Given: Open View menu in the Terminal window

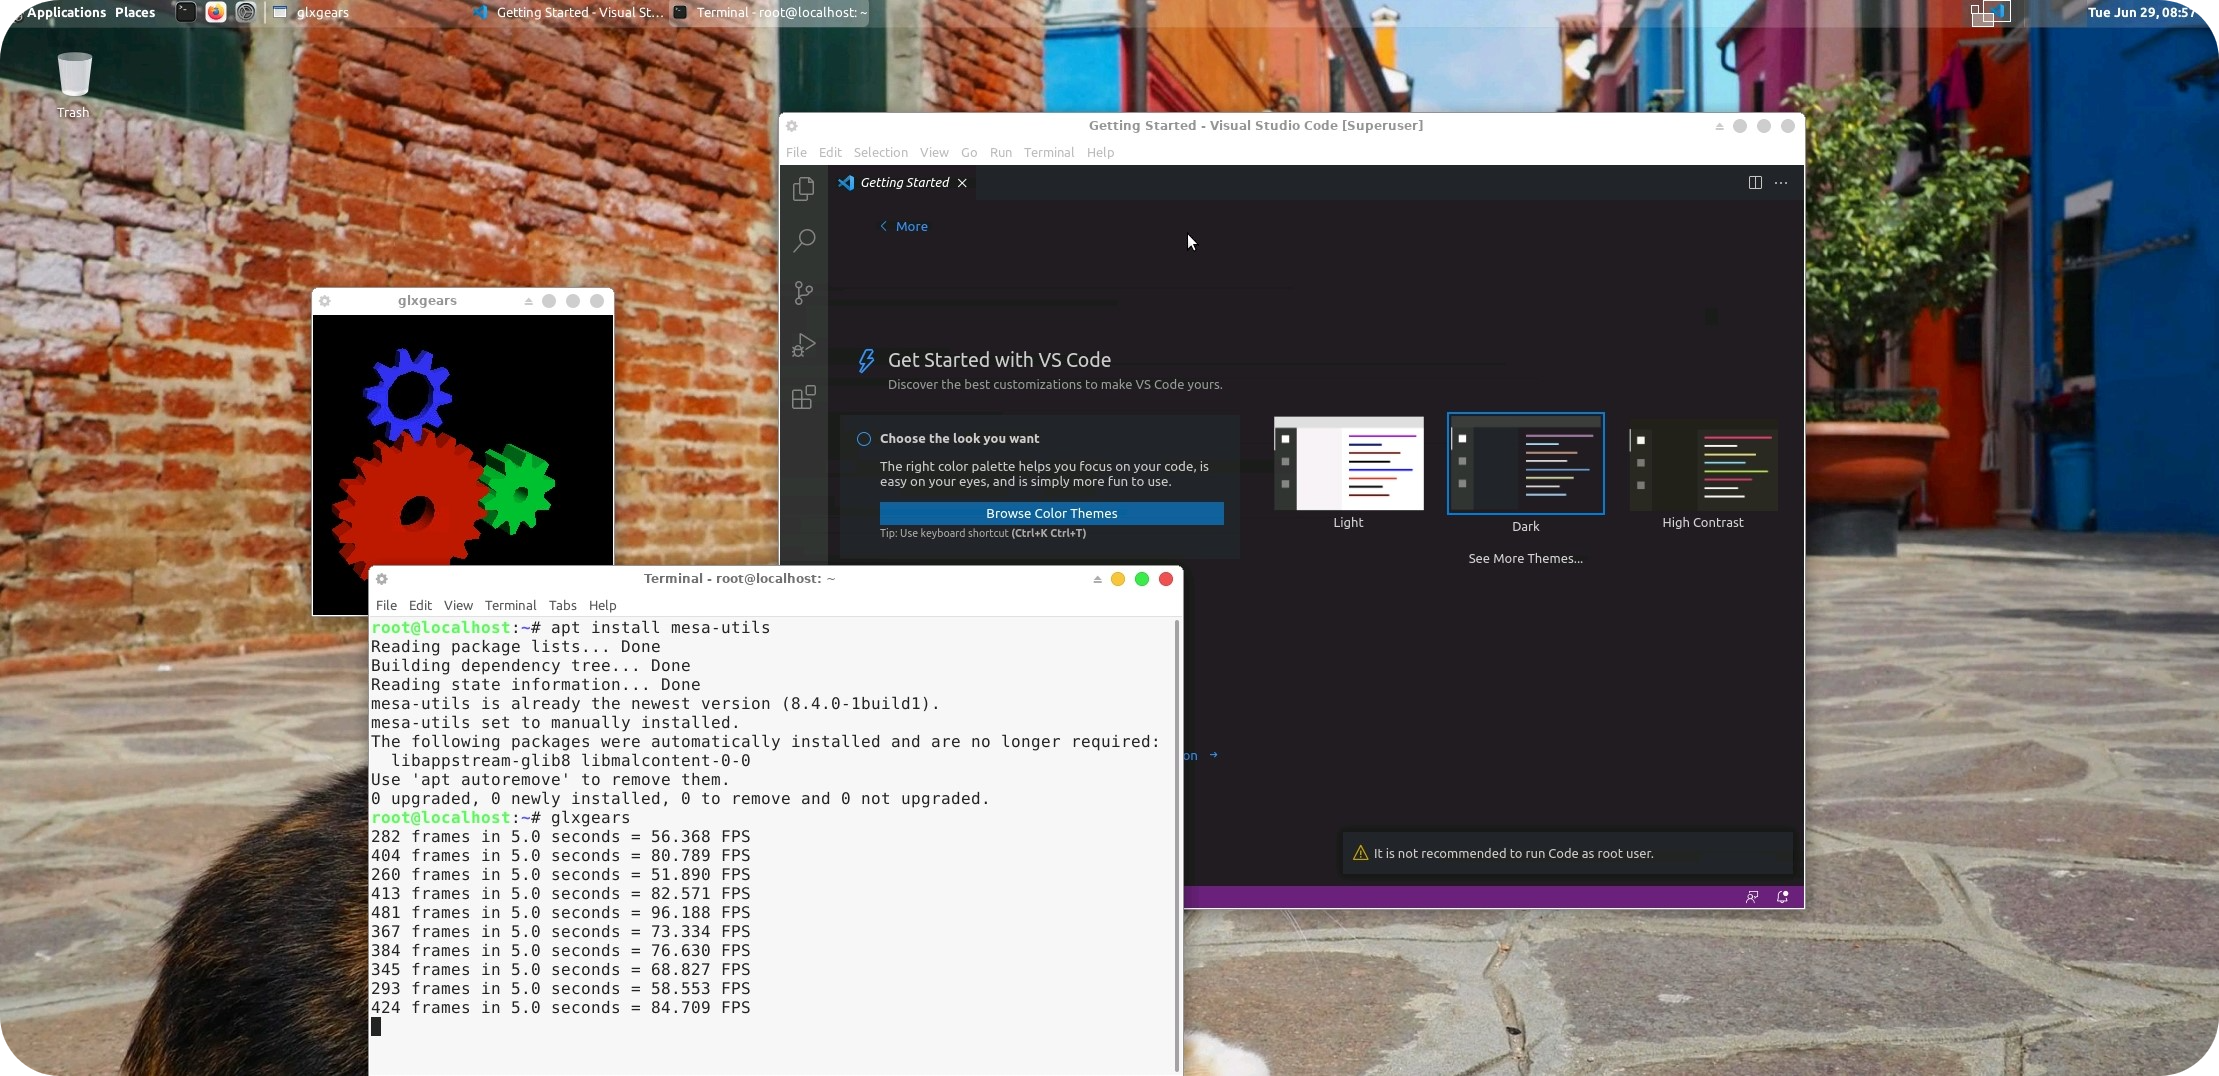Looking at the screenshot, I should [x=458, y=606].
